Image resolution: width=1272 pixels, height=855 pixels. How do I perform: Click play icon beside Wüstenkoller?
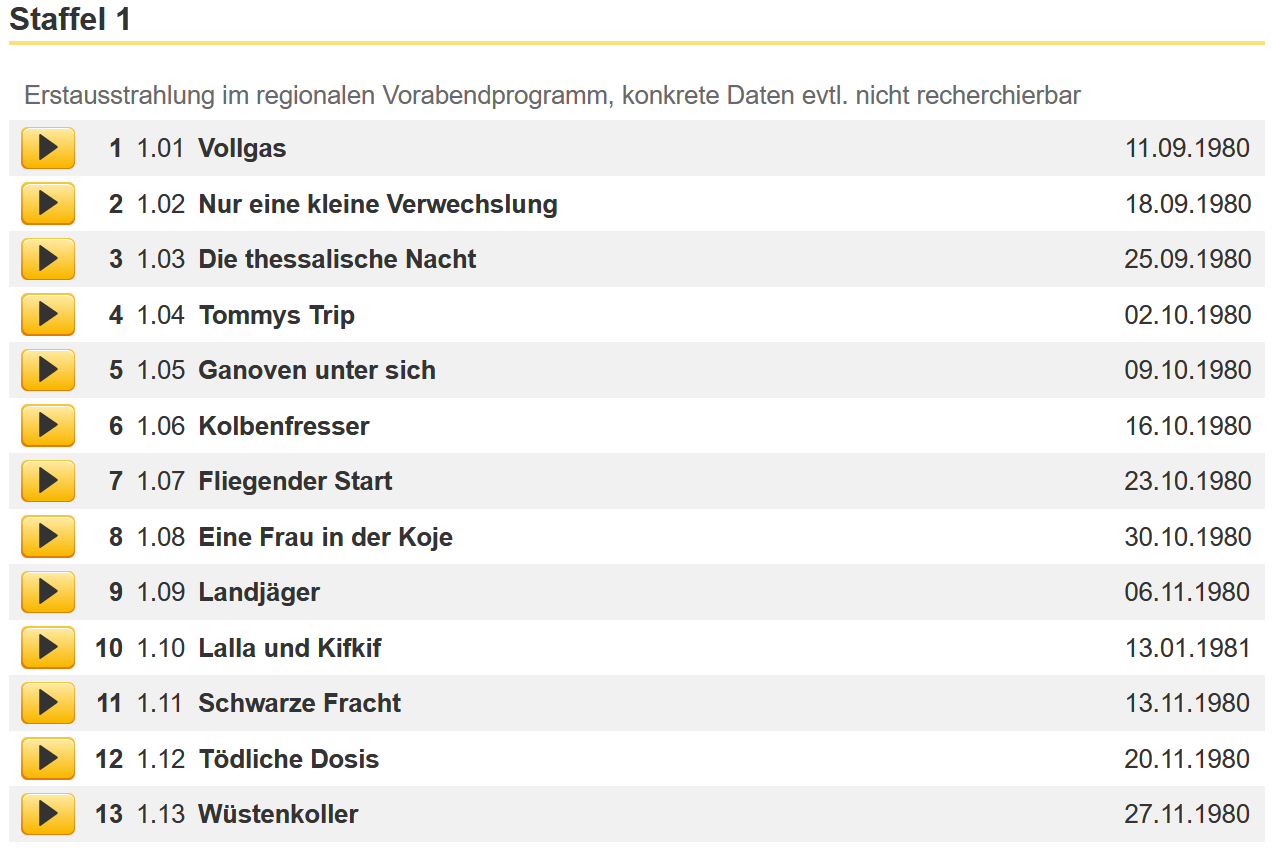point(48,814)
